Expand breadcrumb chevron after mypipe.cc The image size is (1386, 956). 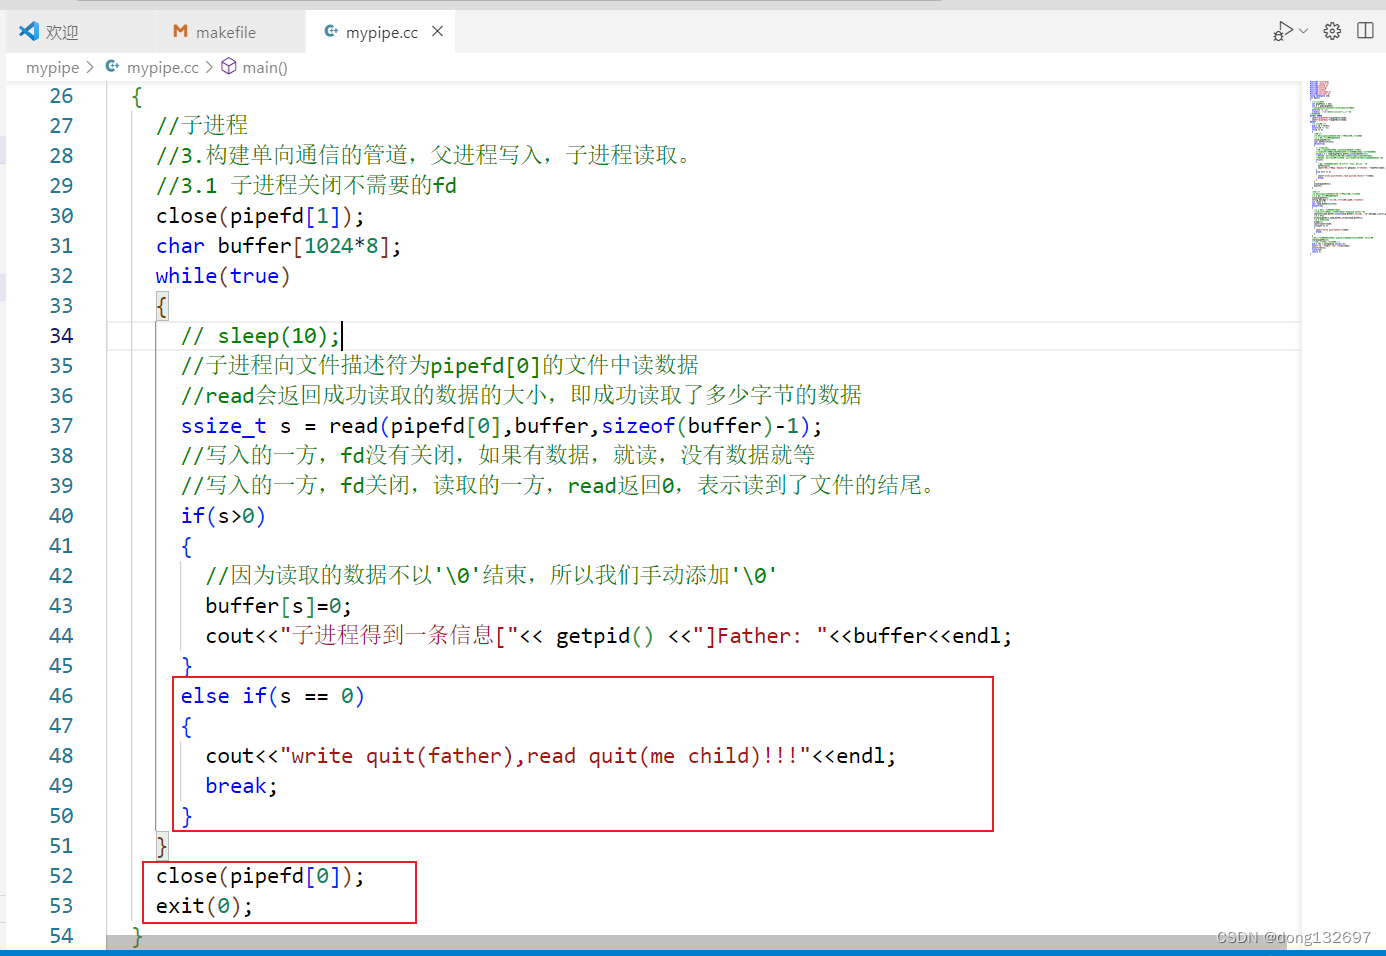coord(209,67)
